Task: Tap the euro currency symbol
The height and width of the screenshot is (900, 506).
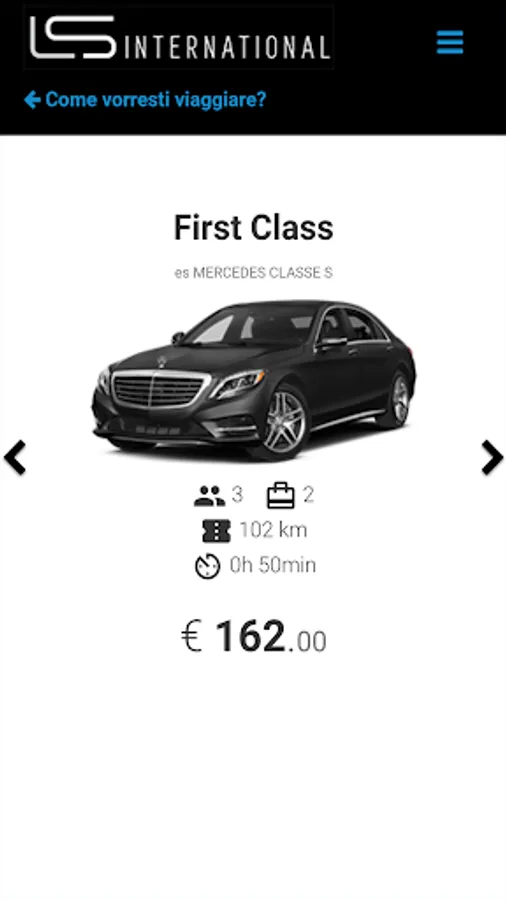Action: (x=192, y=637)
